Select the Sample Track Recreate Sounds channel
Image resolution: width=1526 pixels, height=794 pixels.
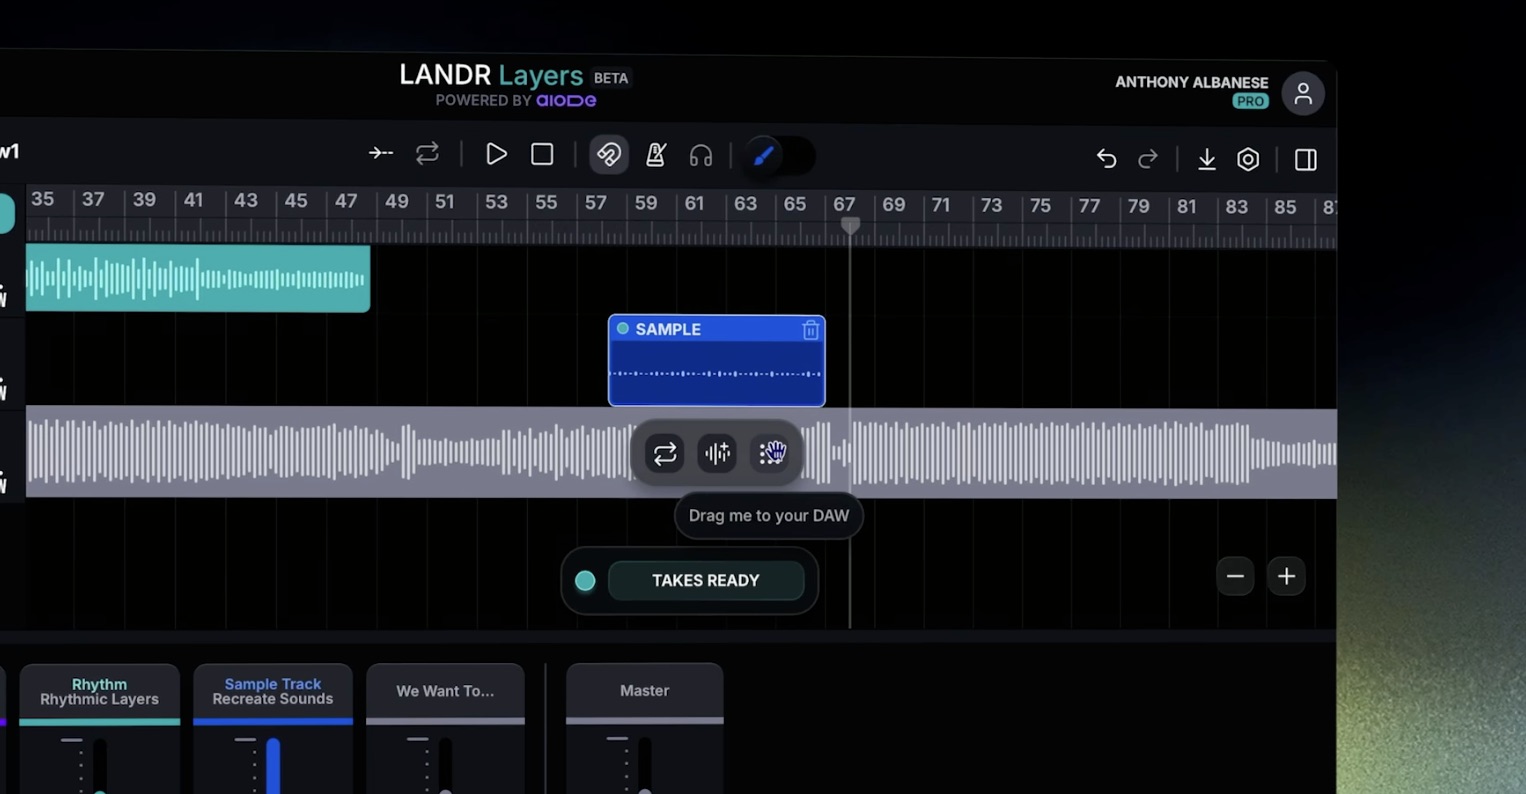pos(273,691)
